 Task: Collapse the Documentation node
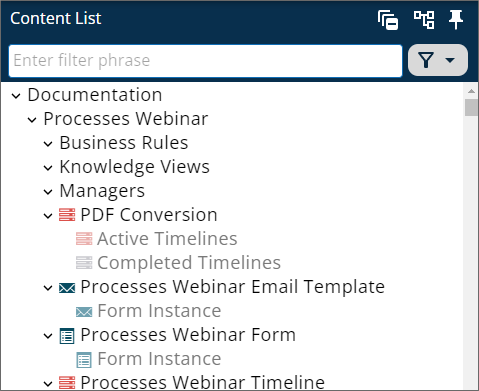[x=16, y=96]
